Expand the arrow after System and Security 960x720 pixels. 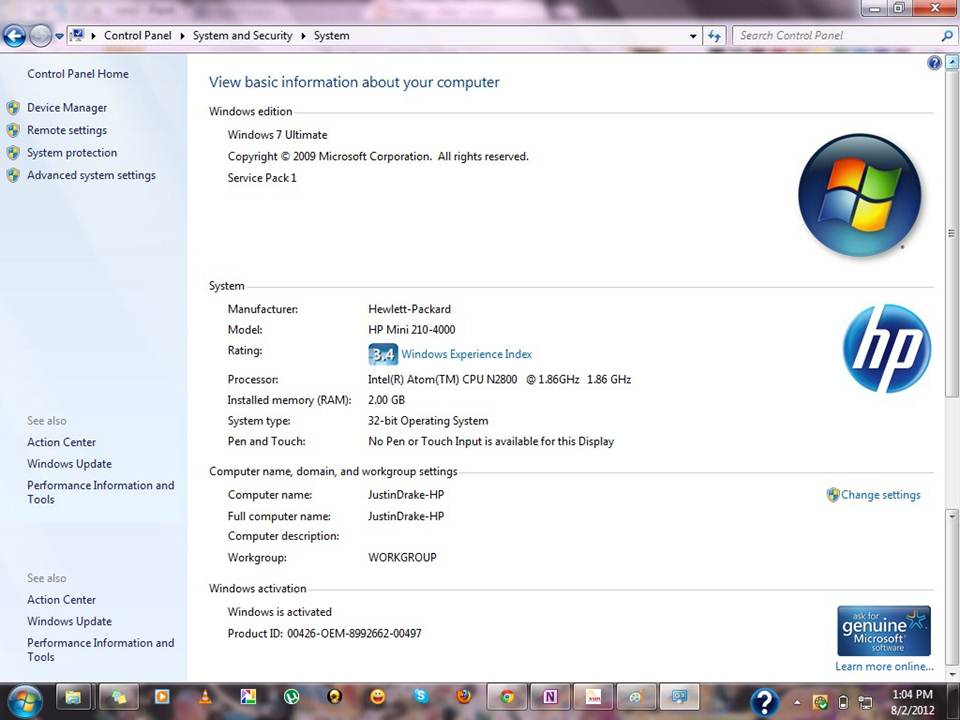303,36
